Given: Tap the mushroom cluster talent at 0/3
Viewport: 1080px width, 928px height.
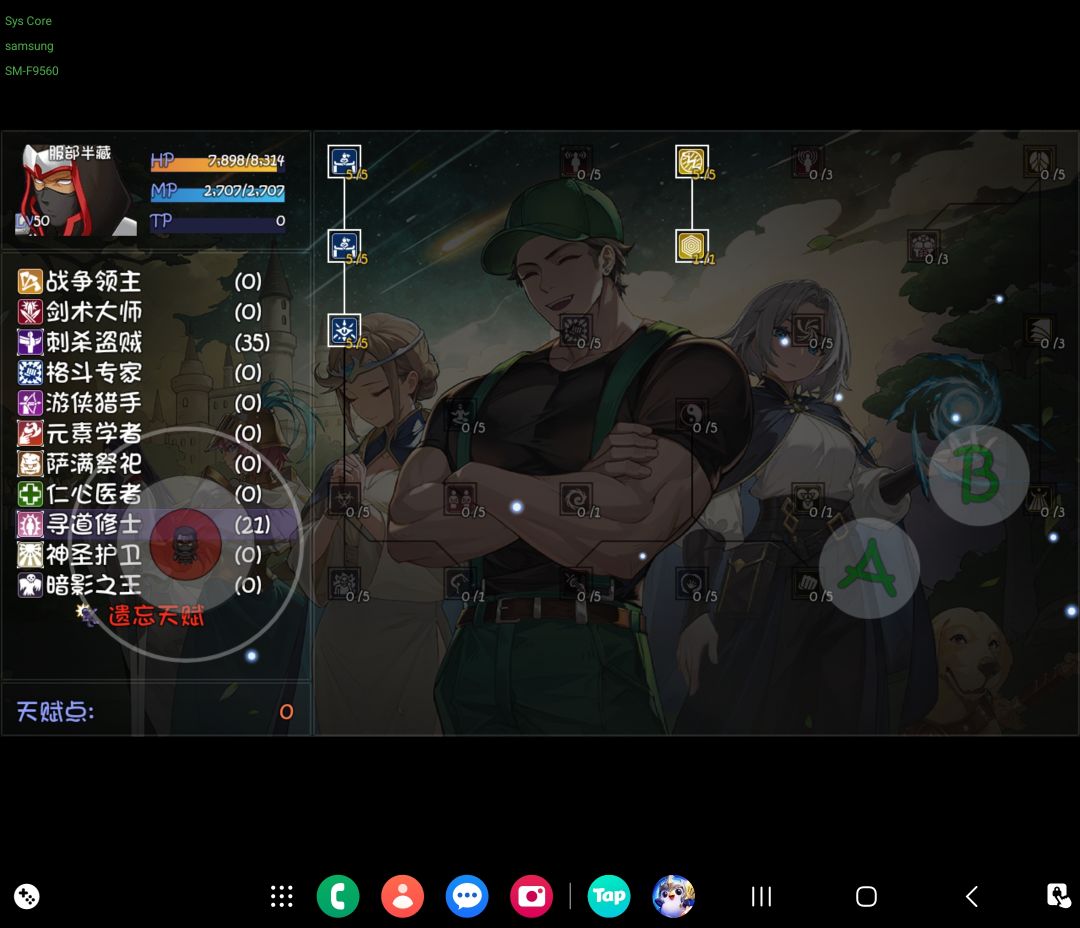Looking at the screenshot, I should pos(923,246).
